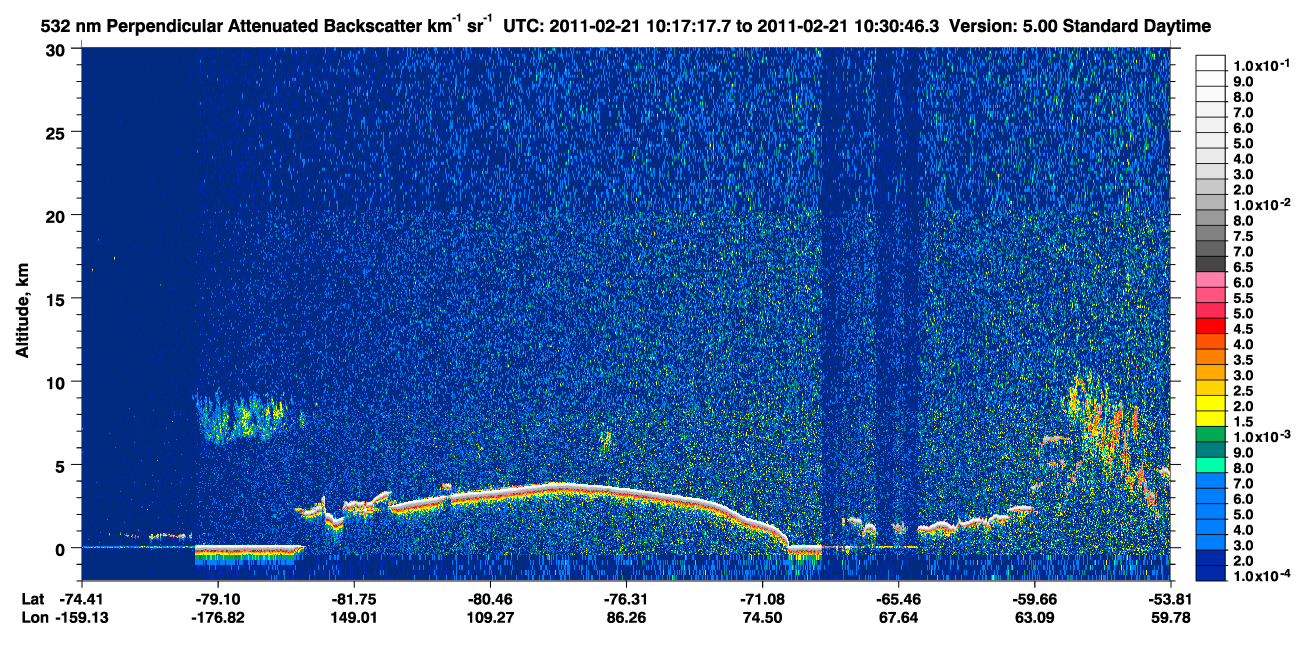Select latitude value '-71.08'
1300x667 pixels.
pos(762,598)
